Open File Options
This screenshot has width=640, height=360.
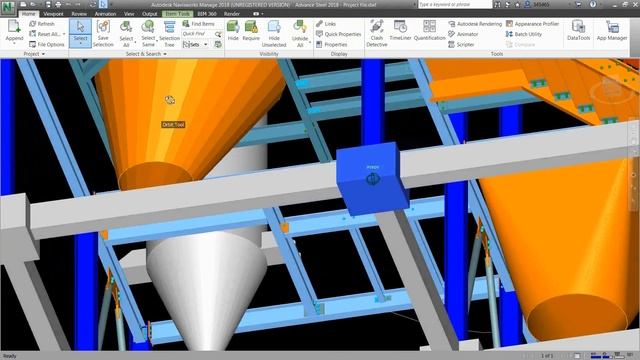(x=47, y=44)
